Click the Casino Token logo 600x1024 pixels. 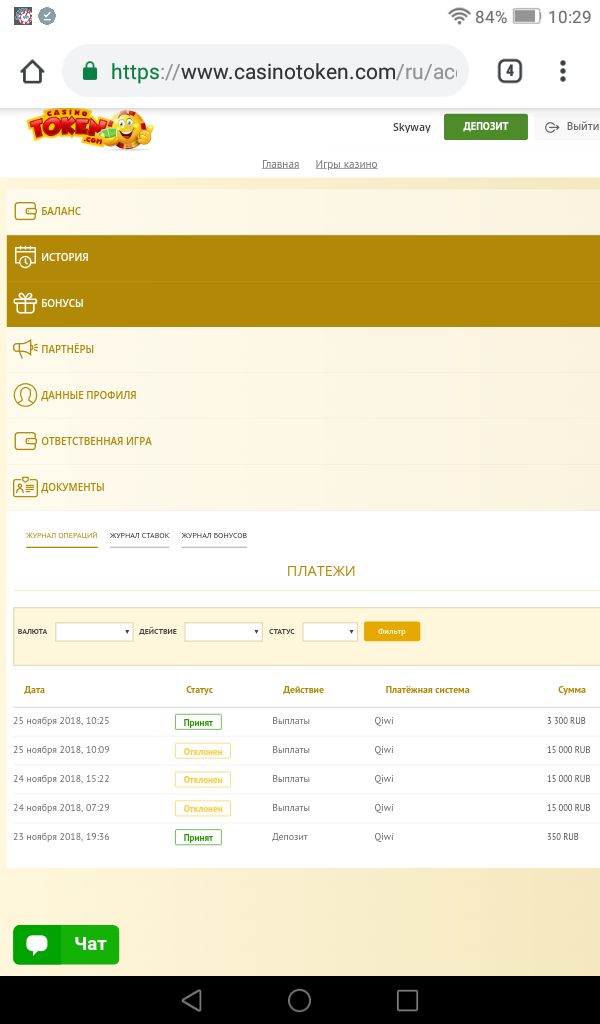[x=90, y=130]
